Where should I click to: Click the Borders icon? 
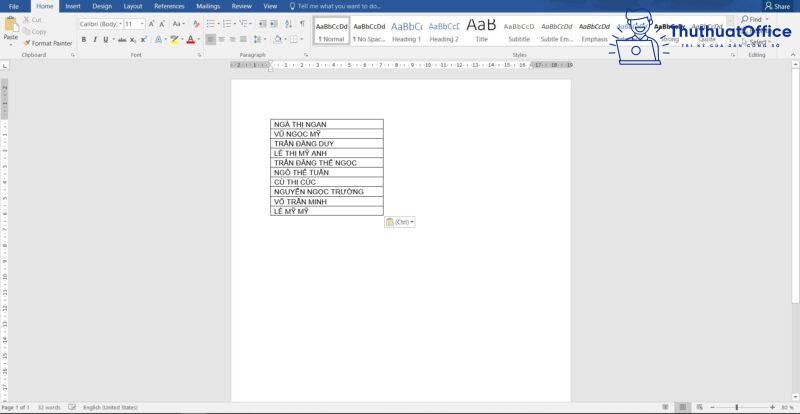(294, 39)
